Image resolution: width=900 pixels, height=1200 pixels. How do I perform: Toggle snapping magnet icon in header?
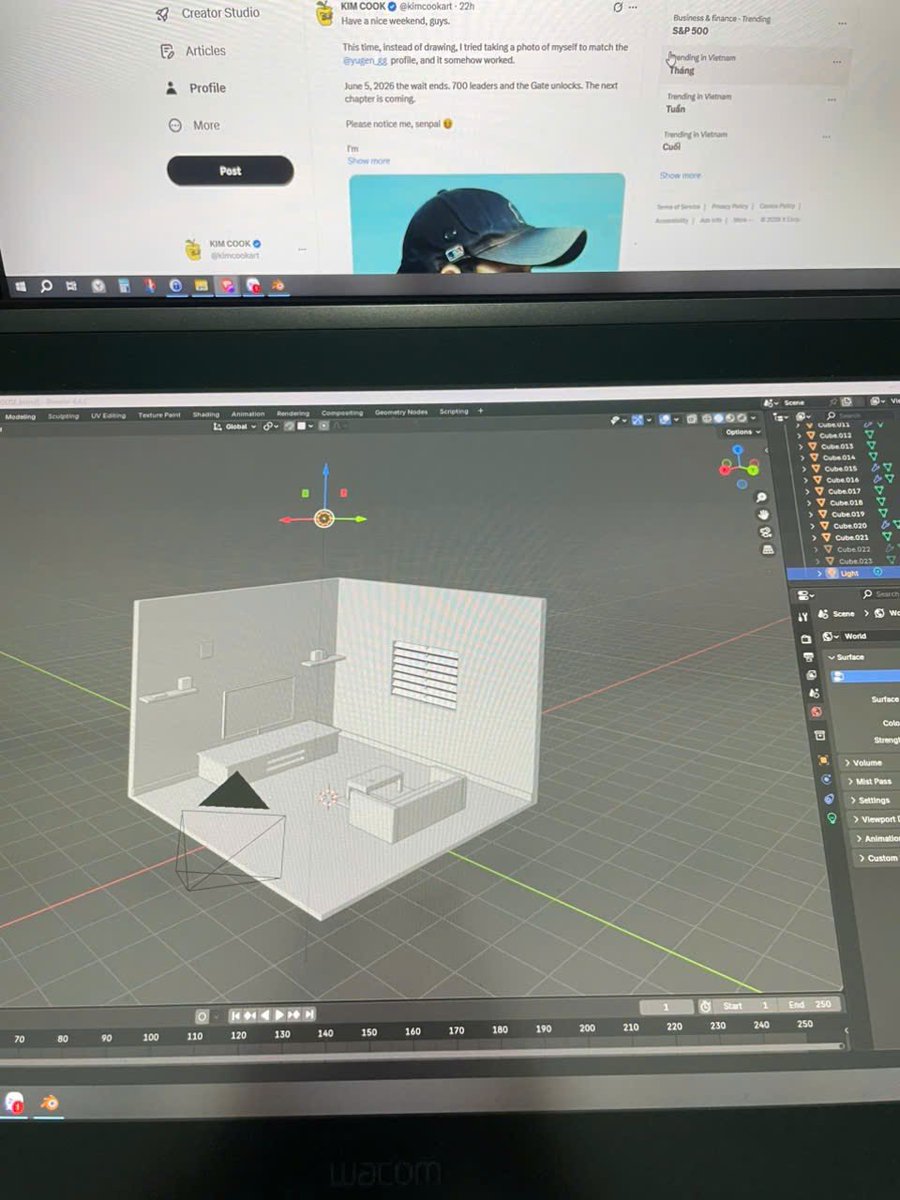pyautogui.click(x=289, y=426)
